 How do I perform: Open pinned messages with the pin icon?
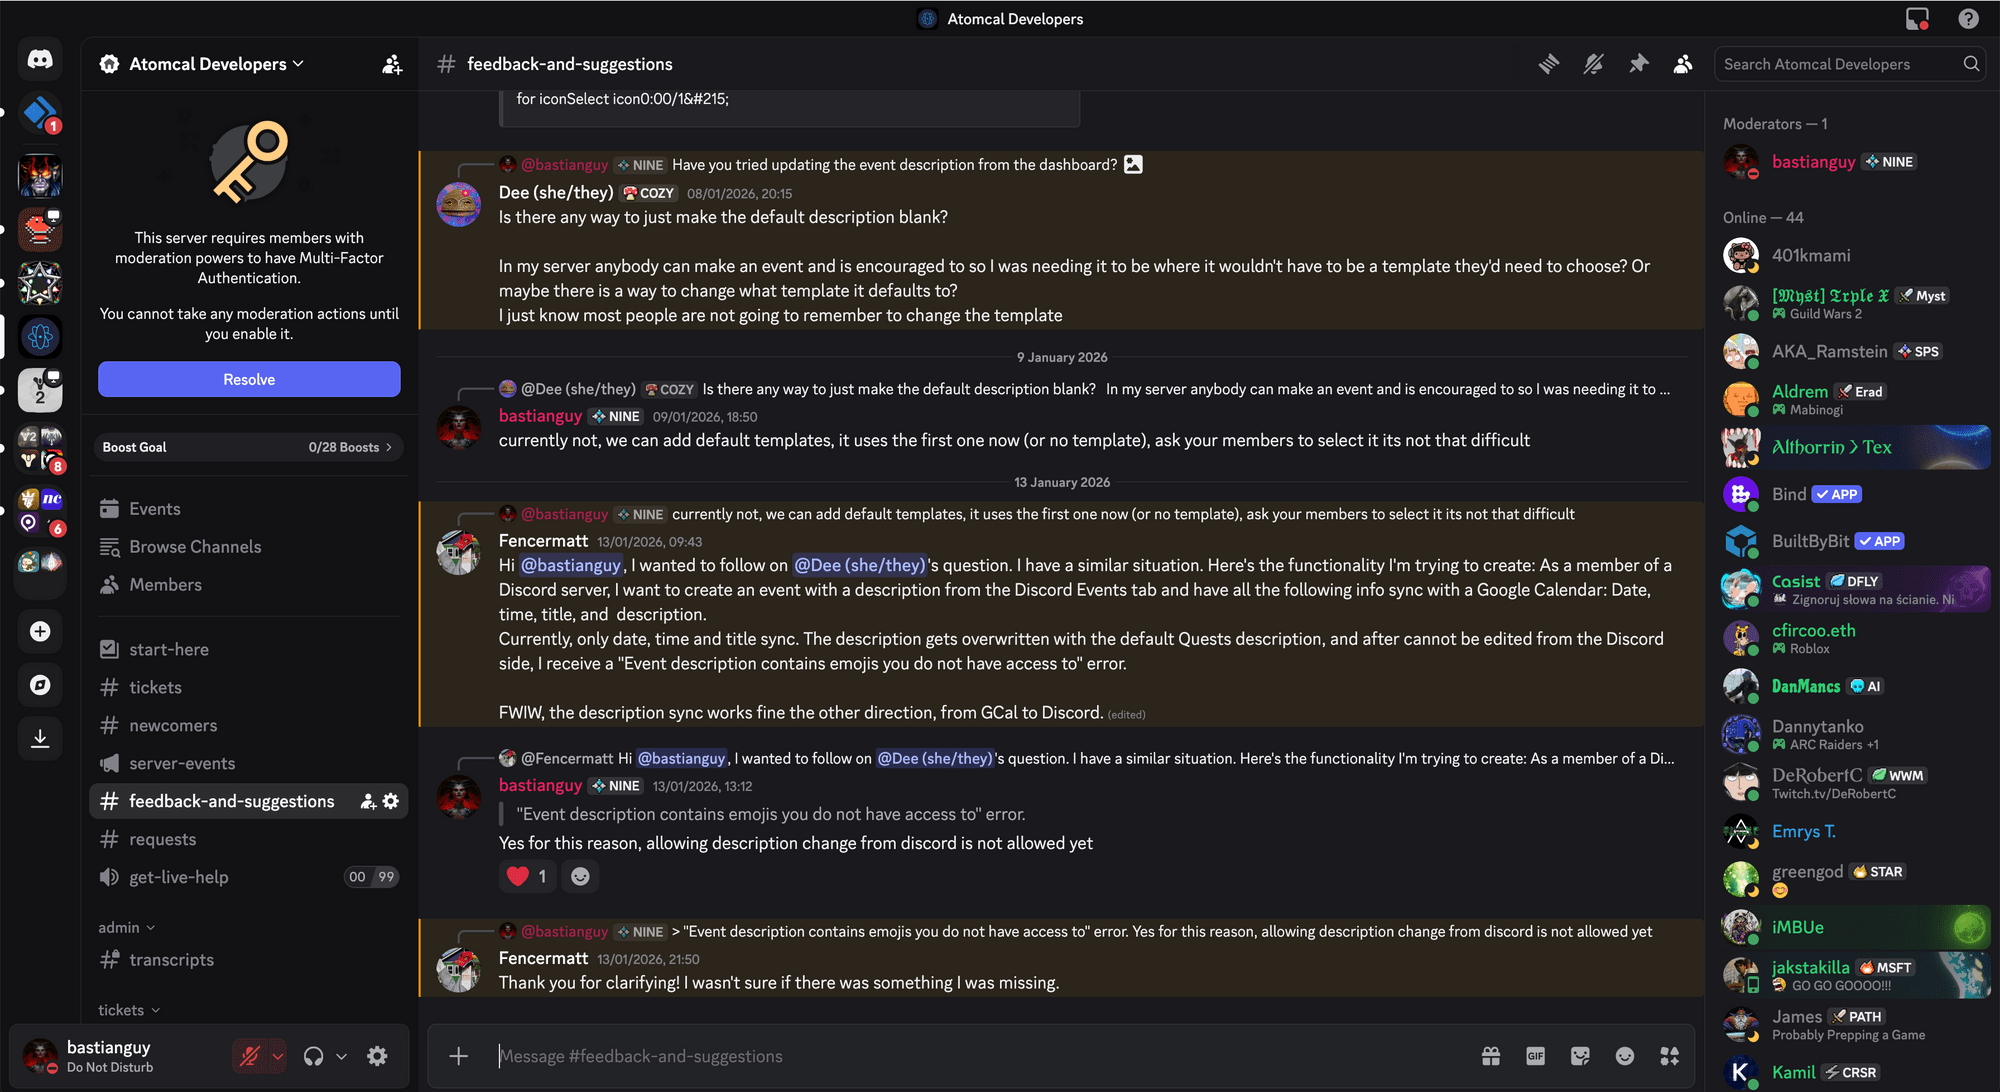tap(1638, 64)
